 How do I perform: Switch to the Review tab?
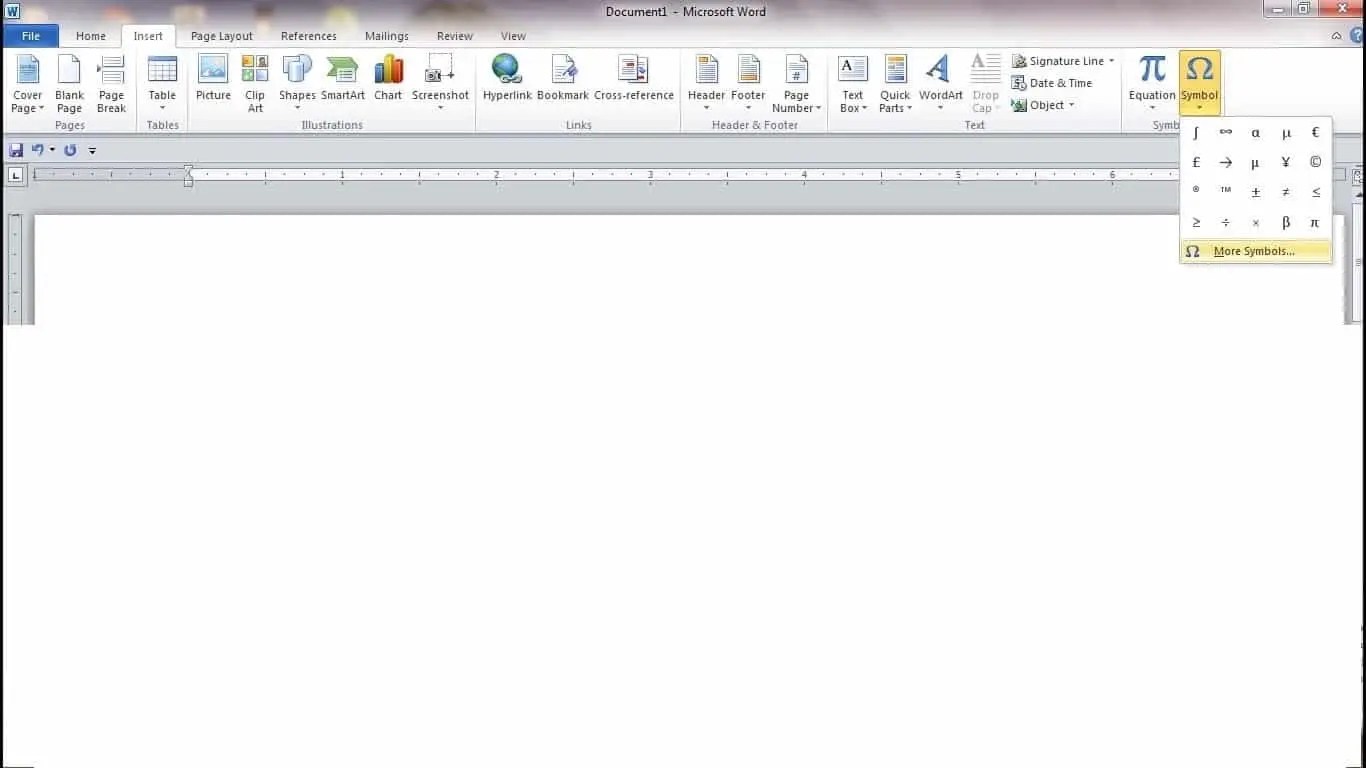coord(455,36)
